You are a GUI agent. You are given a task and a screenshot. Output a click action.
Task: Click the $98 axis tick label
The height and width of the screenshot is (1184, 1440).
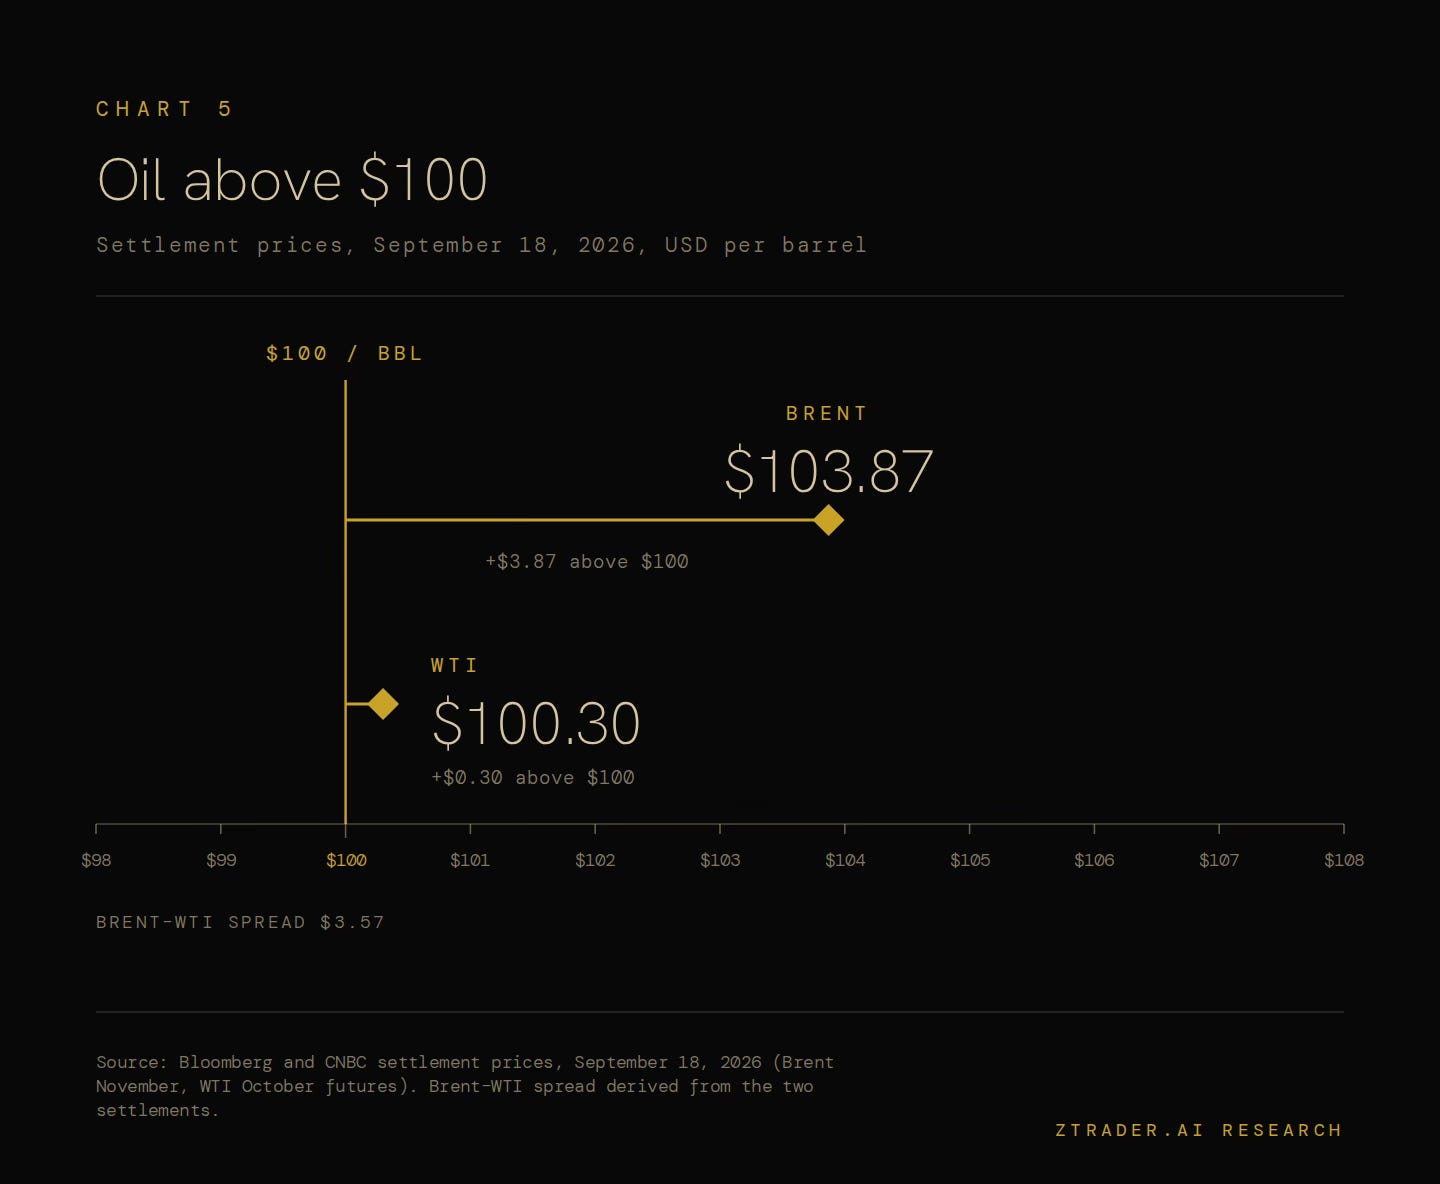point(96,860)
